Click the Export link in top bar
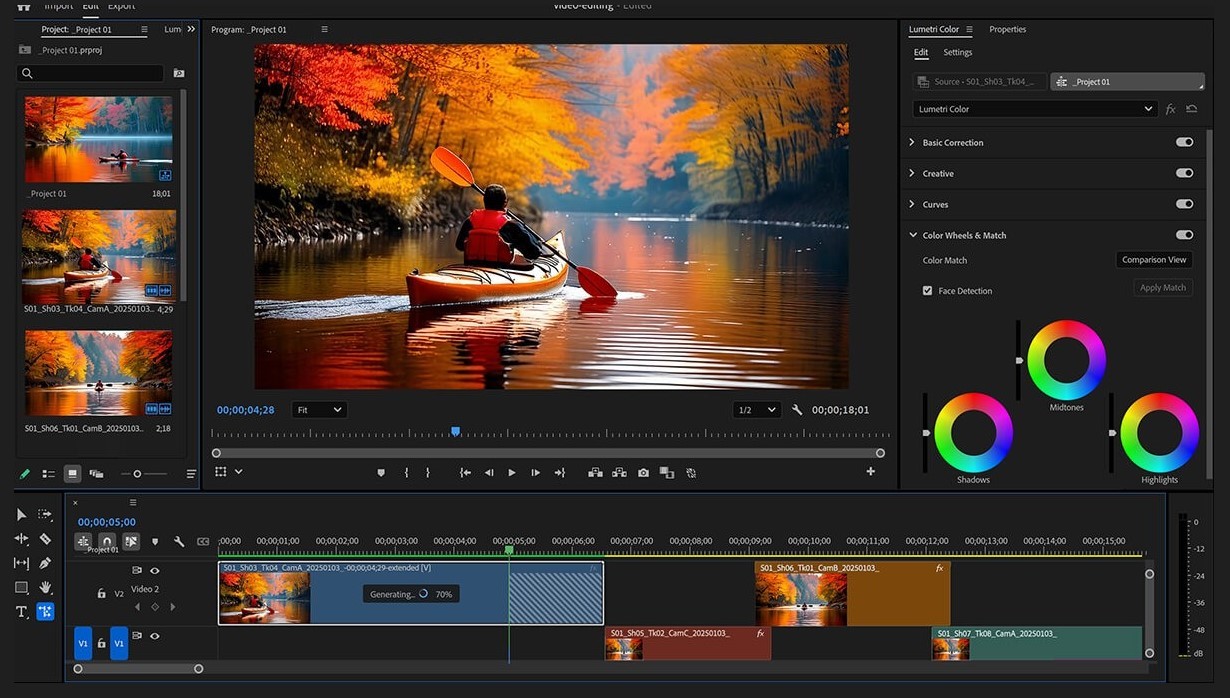The width and height of the screenshot is (1230, 698). (121, 6)
